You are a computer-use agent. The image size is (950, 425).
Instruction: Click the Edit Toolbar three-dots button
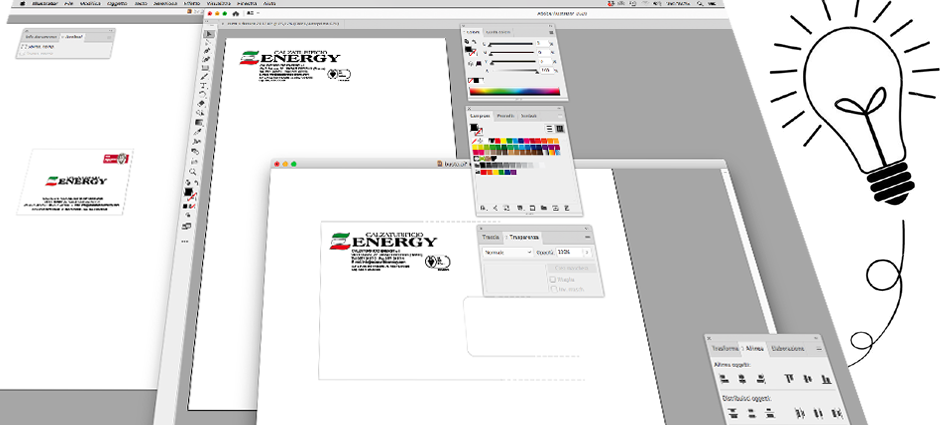[x=185, y=241]
